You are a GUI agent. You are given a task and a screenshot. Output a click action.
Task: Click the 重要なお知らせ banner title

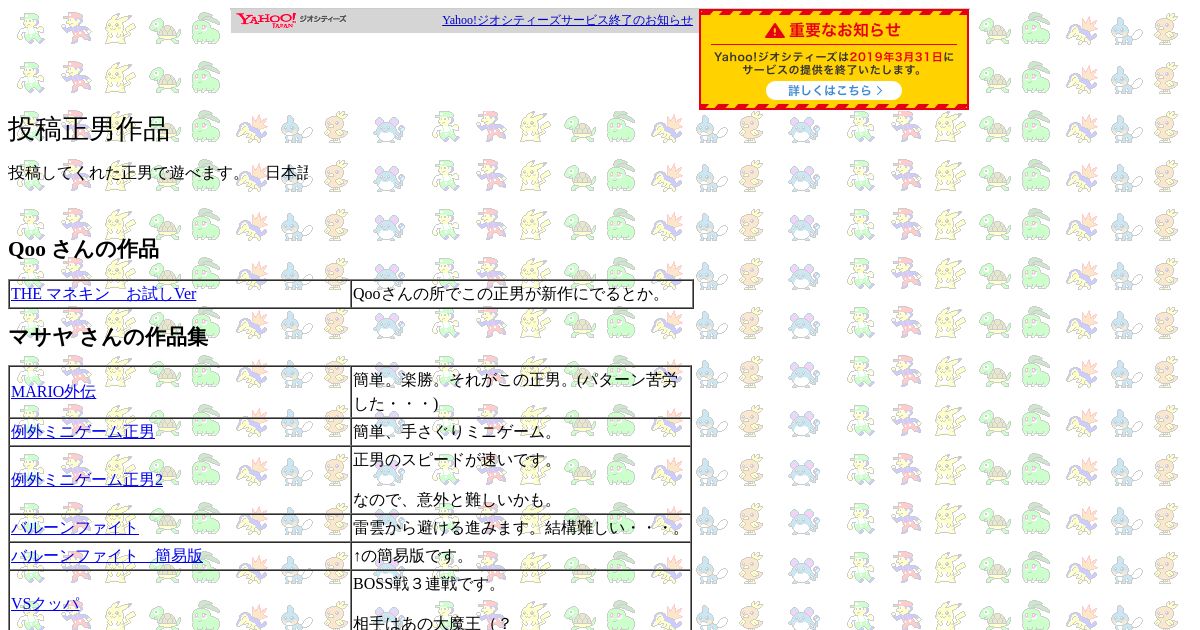pos(845,31)
